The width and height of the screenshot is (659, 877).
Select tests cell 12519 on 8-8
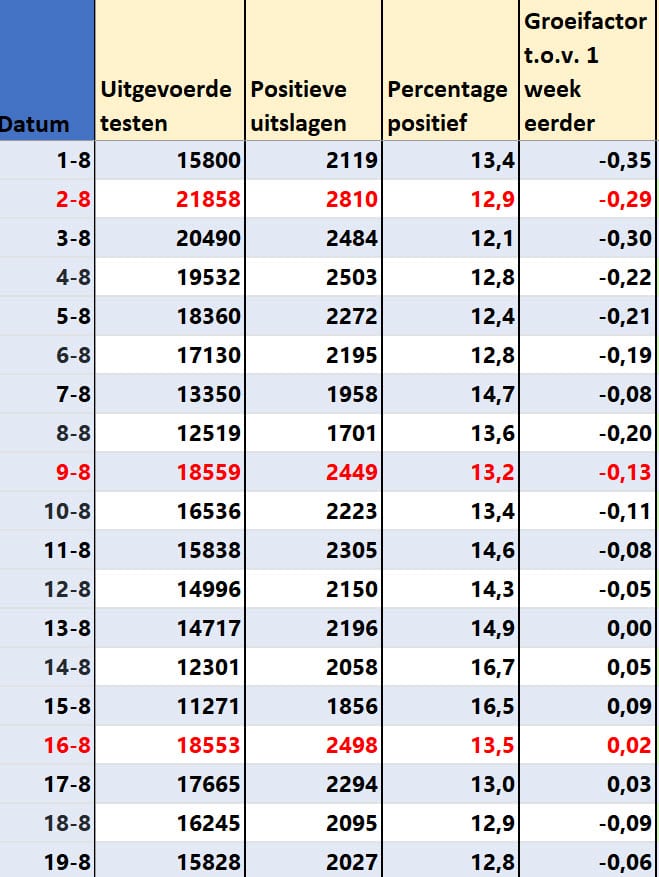(170, 433)
